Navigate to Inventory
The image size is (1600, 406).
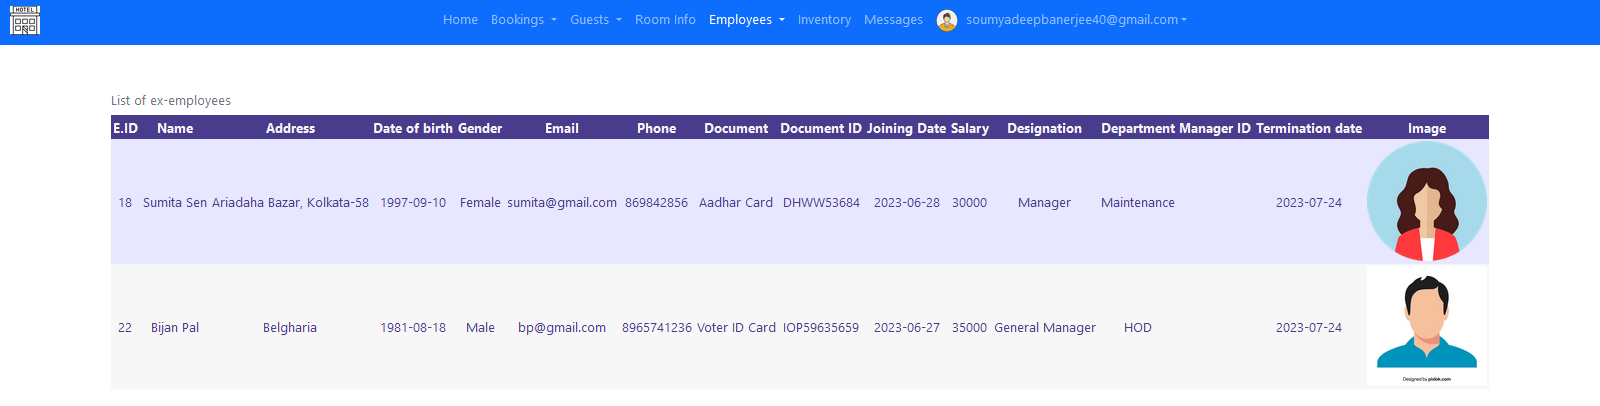pyautogui.click(x=824, y=20)
